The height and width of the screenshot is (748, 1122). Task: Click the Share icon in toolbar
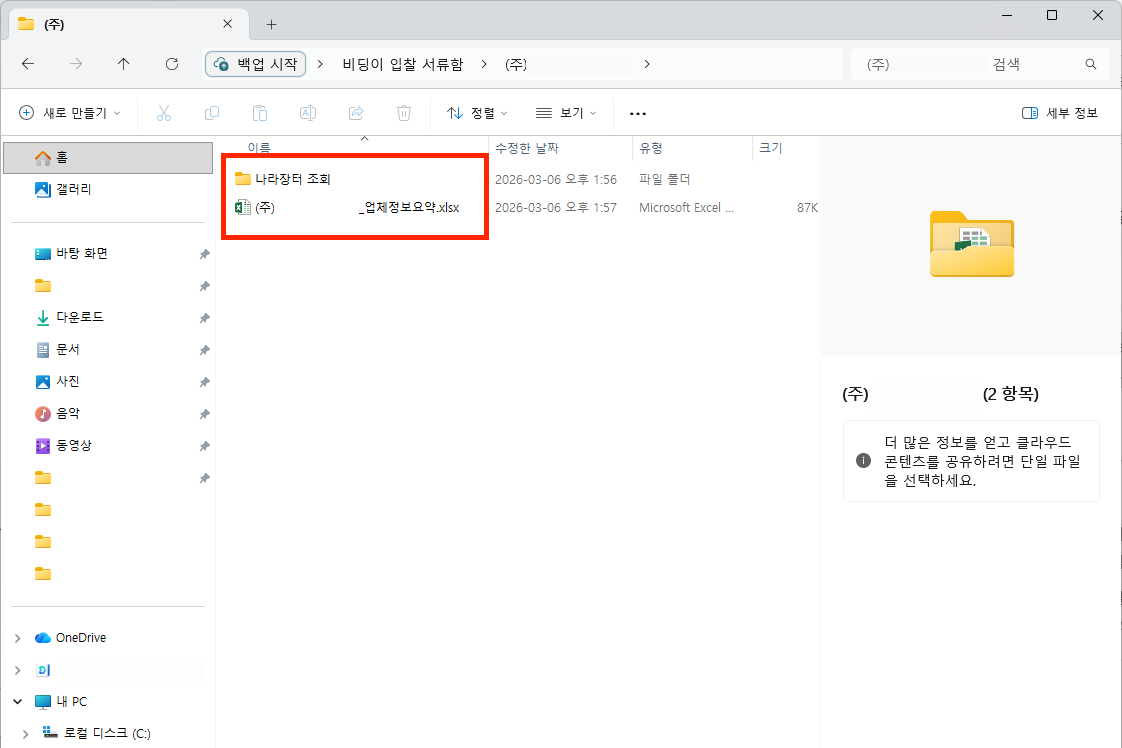(x=356, y=113)
